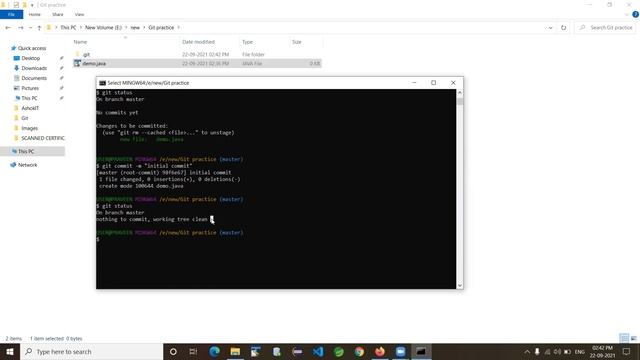
Task: Open Git folder in sidebar
Action: [x=24, y=118]
